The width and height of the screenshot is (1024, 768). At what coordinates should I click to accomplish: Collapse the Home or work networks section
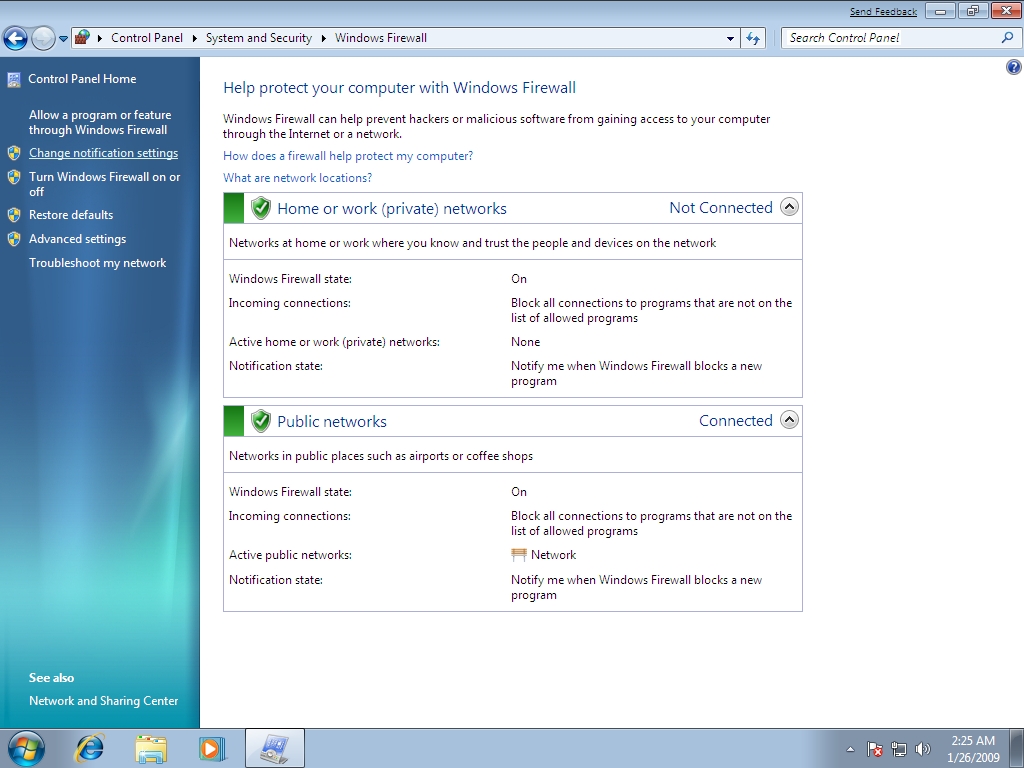tap(789, 208)
